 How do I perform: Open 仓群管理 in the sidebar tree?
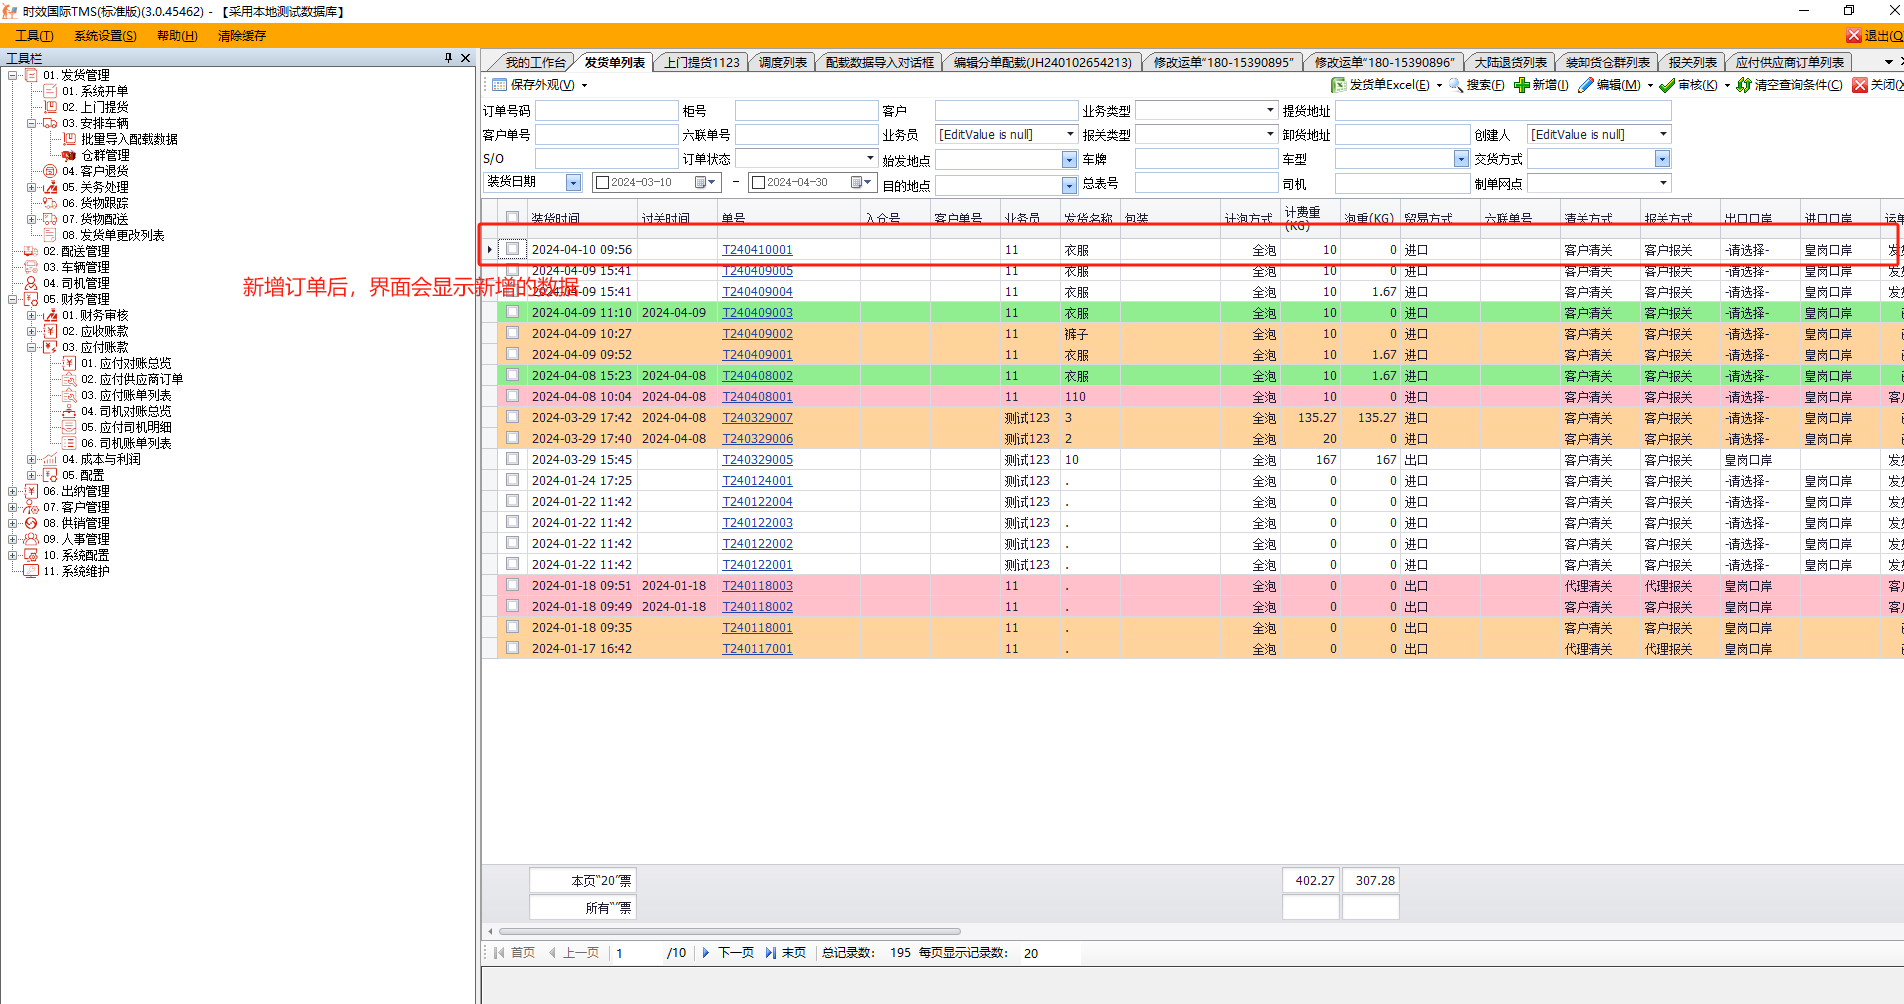point(104,155)
